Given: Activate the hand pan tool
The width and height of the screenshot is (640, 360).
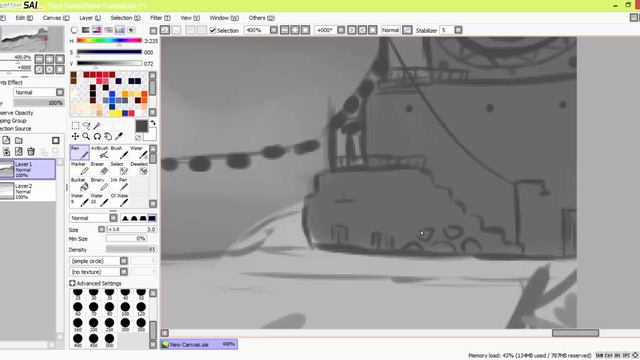Looking at the screenshot, I should click(x=108, y=136).
